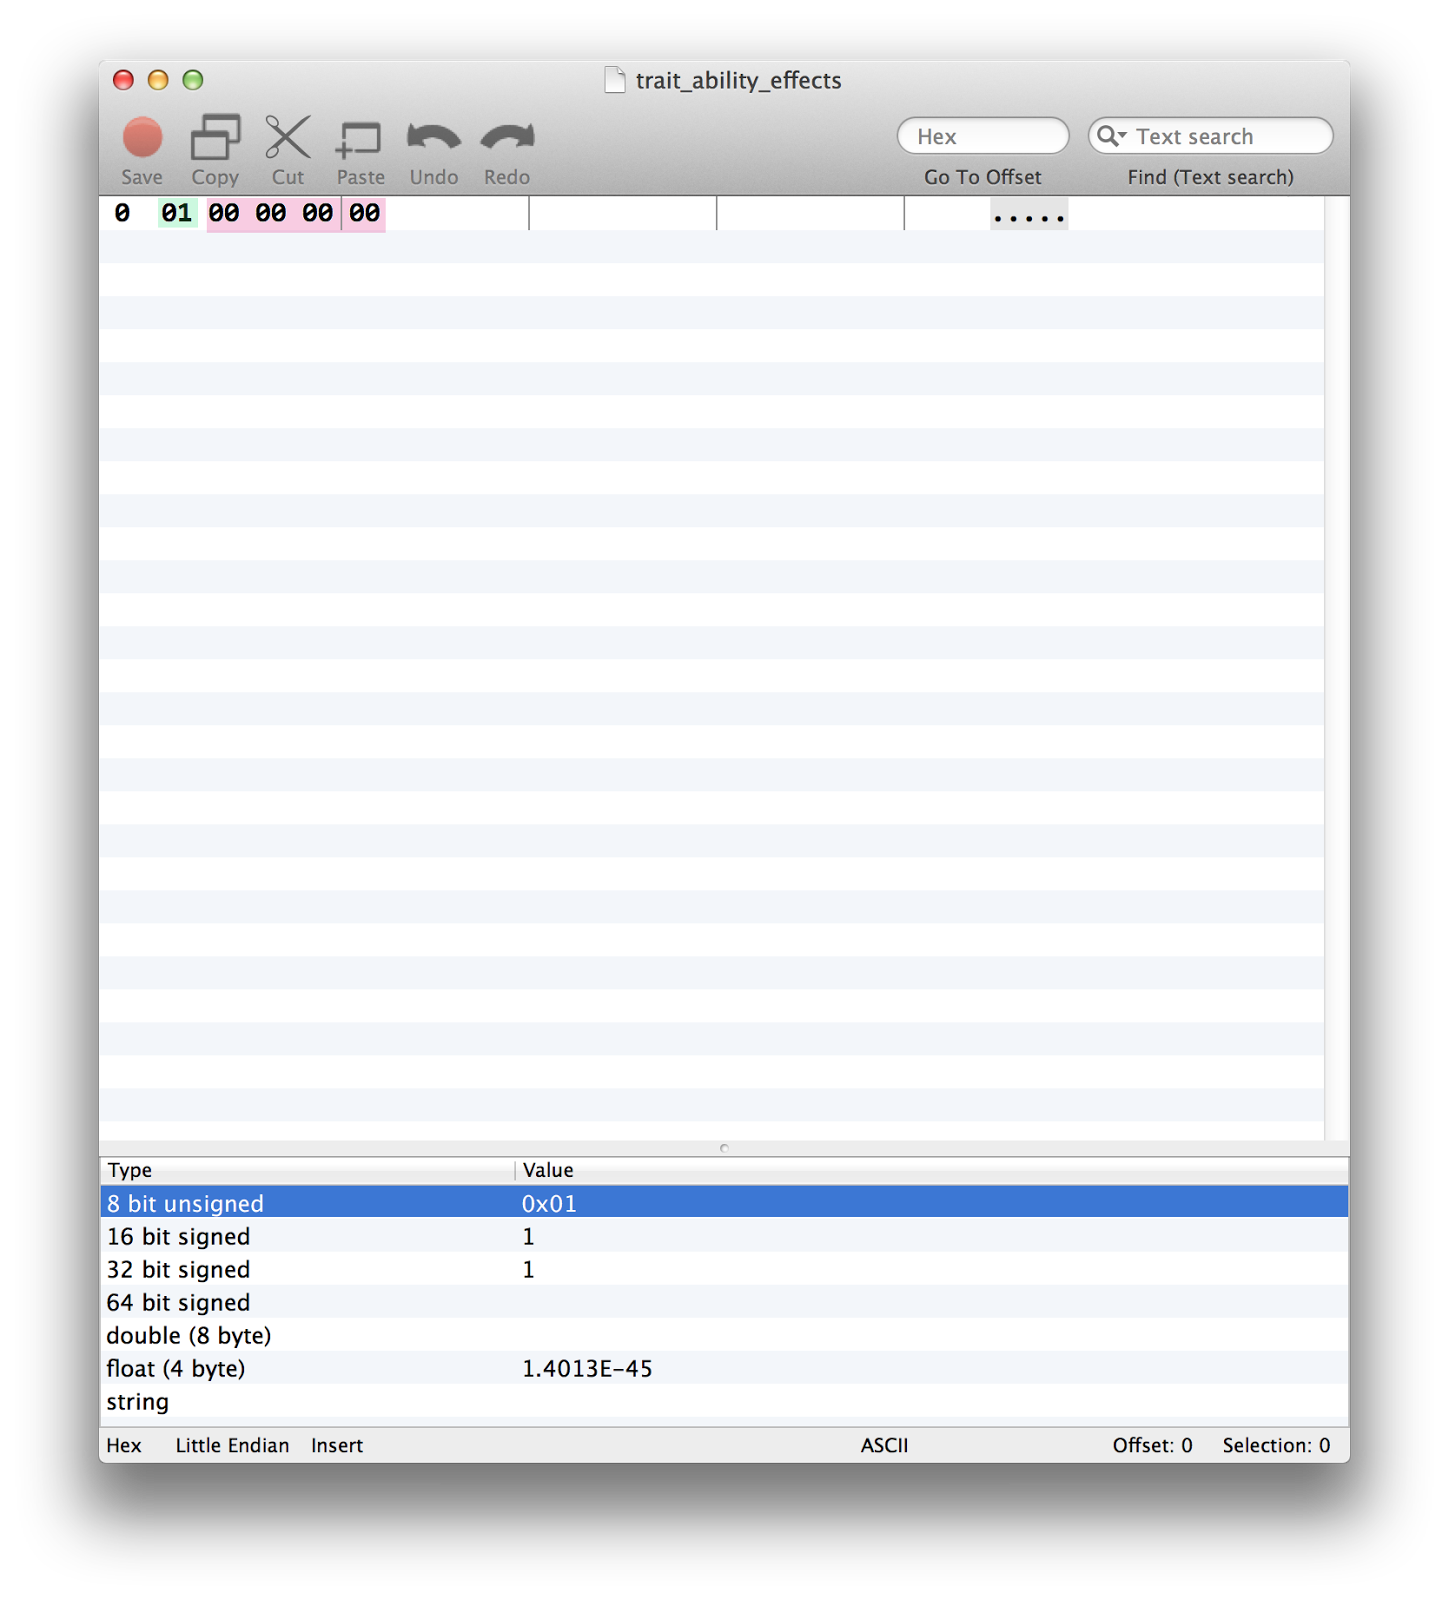The width and height of the screenshot is (1449, 1600).
Task: Click the Value column header
Action: 931,1170
